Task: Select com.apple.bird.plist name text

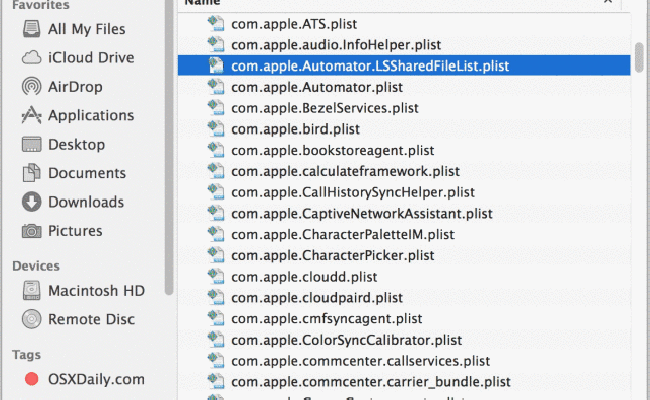Action: point(296,129)
